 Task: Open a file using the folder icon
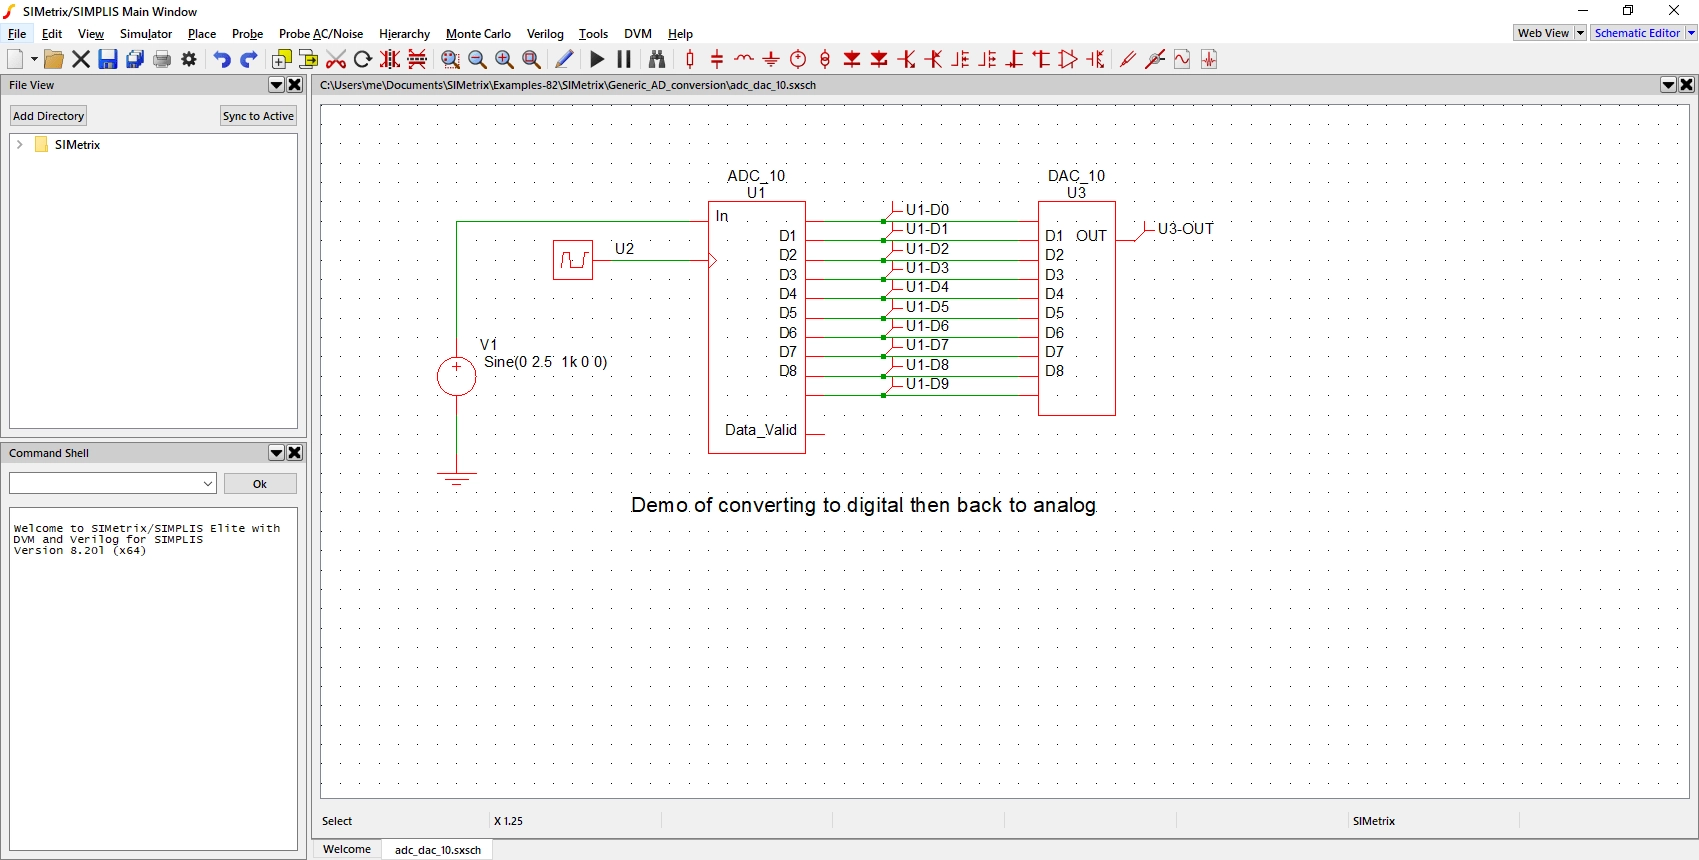tap(54, 59)
